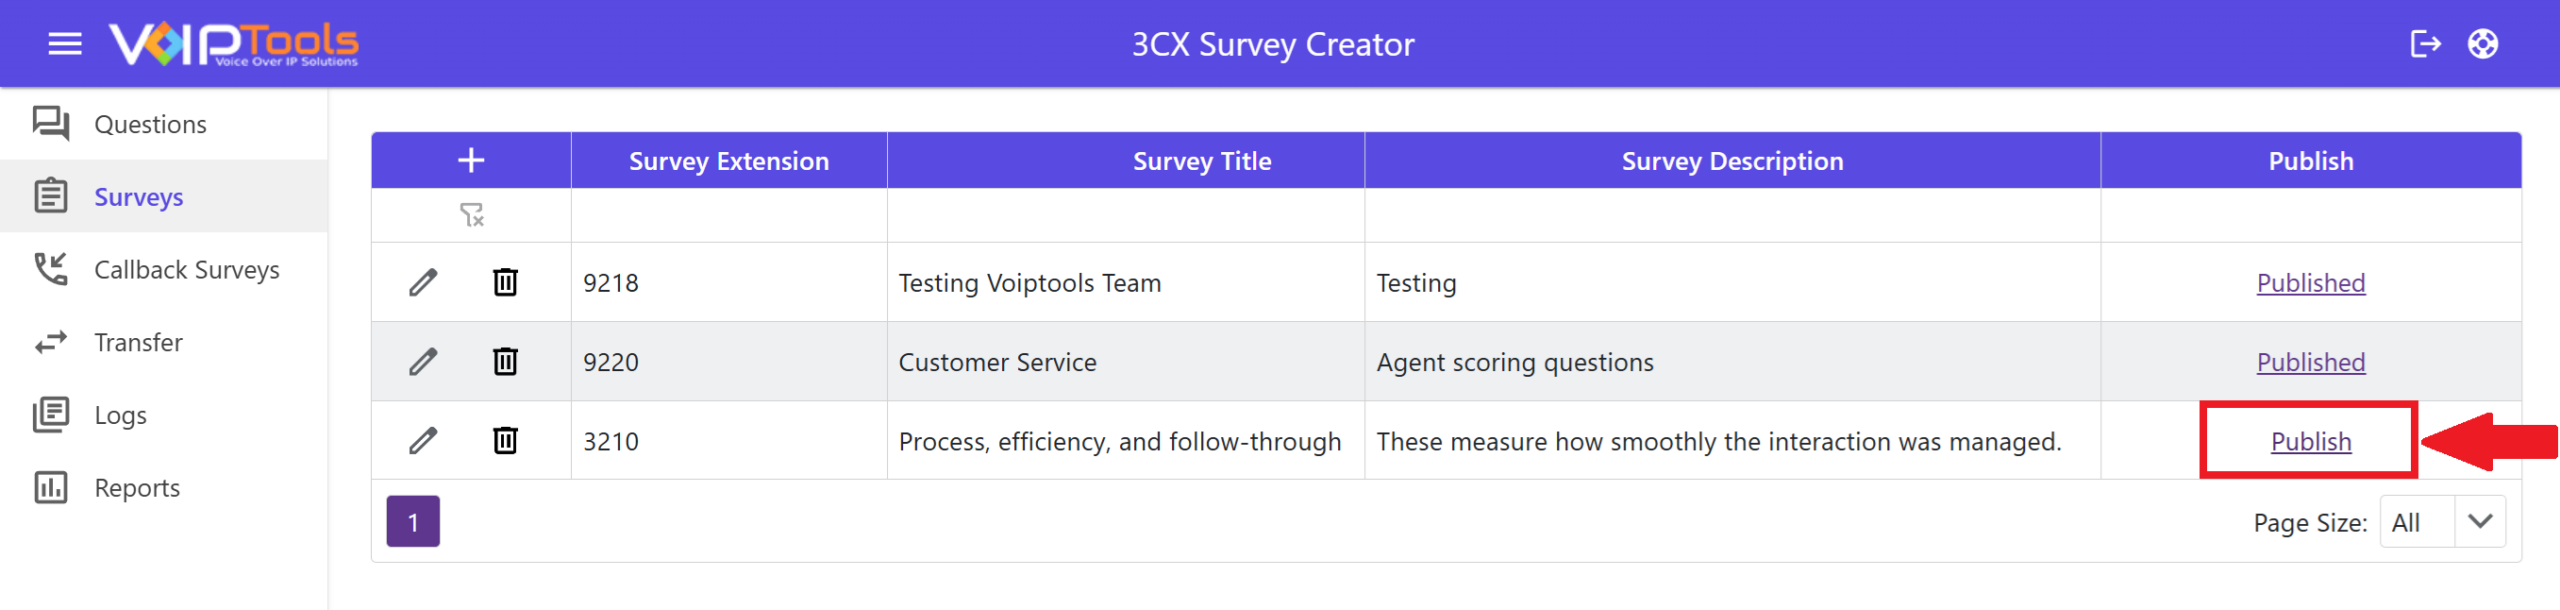Edit survey 3210 with pencil icon
Screen dimensions: 2560x610
click(x=423, y=441)
